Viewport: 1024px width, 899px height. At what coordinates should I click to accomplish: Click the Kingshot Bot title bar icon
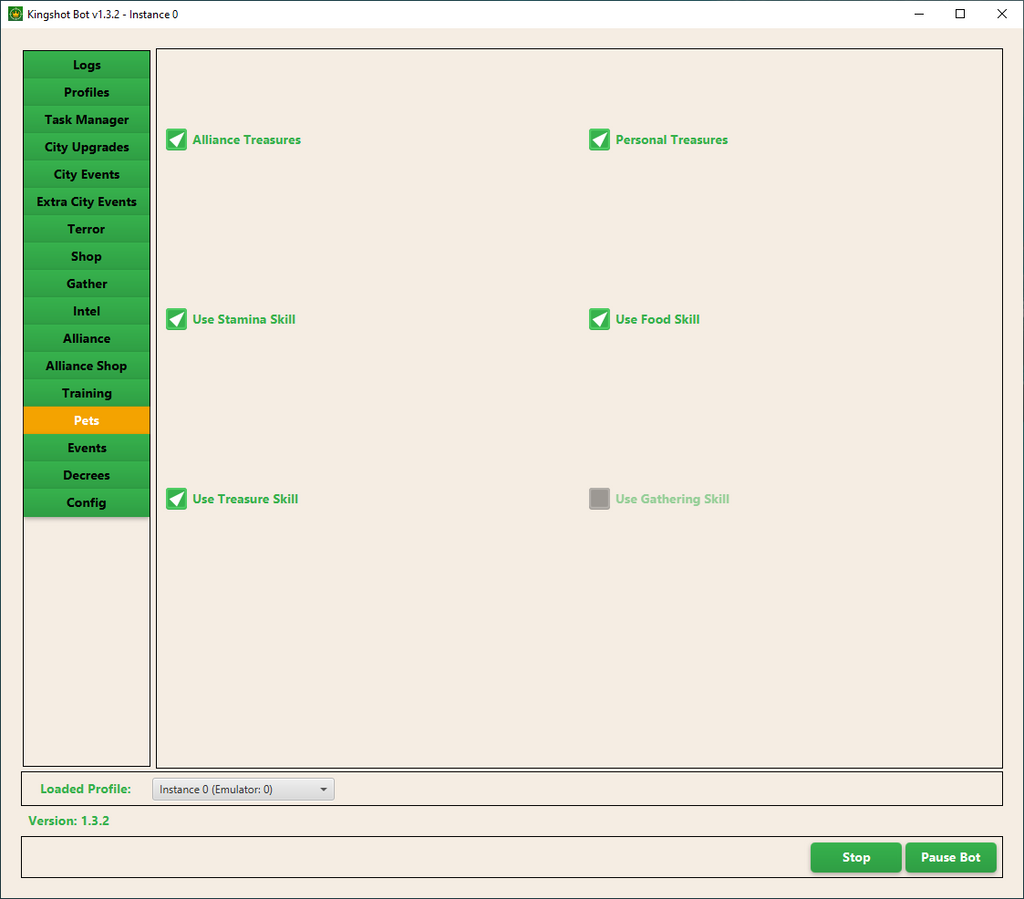click(15, 14)
